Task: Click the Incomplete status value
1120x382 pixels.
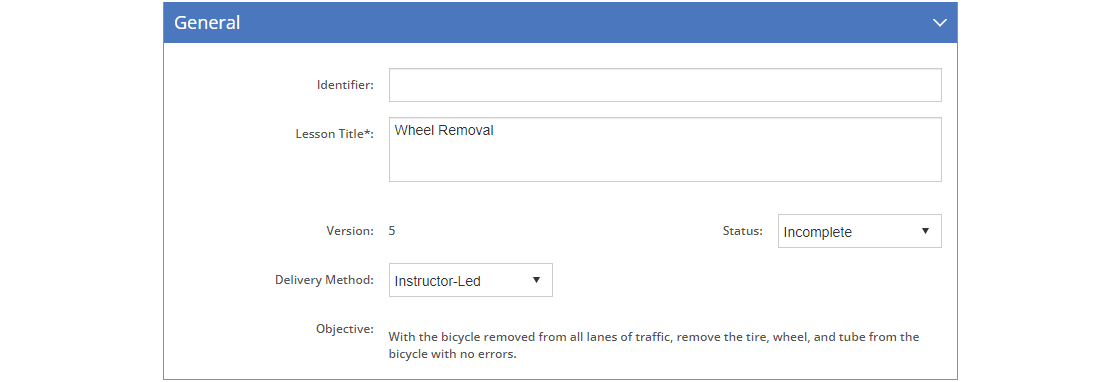Action: [x=818, y=232]
